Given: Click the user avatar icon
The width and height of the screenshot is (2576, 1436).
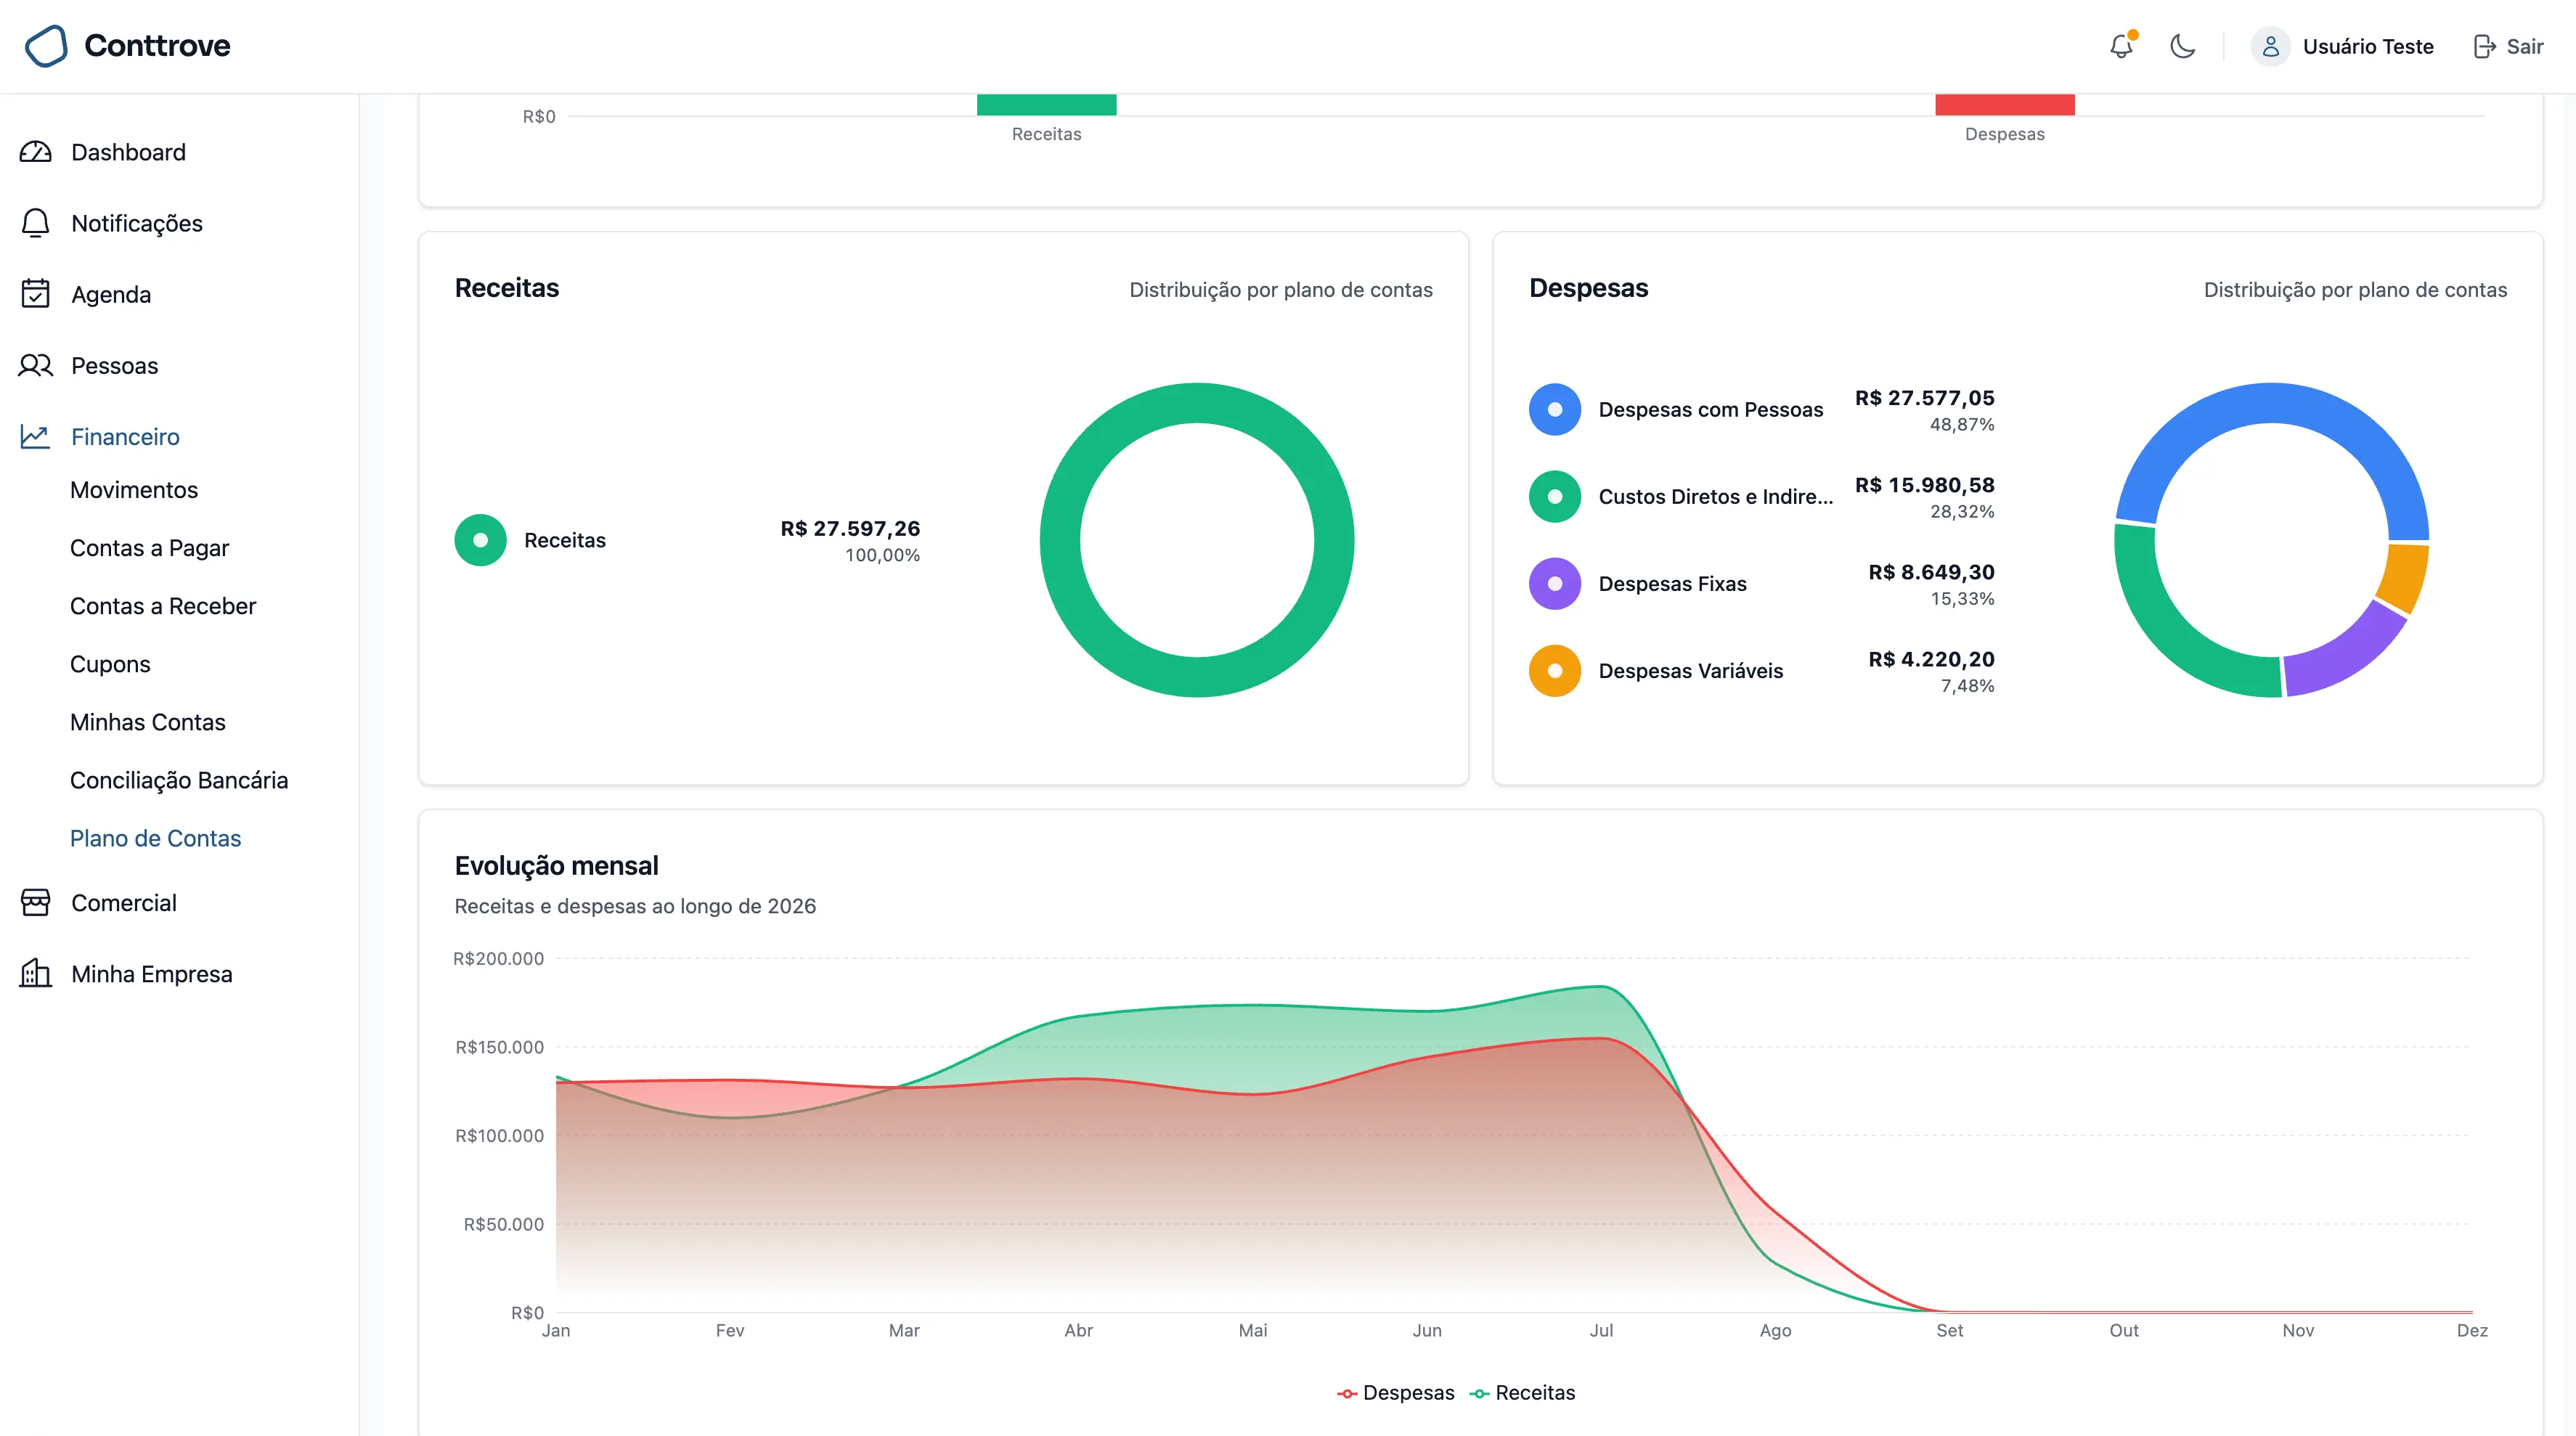Looking at the screenshot, I should click(2270, 46).
